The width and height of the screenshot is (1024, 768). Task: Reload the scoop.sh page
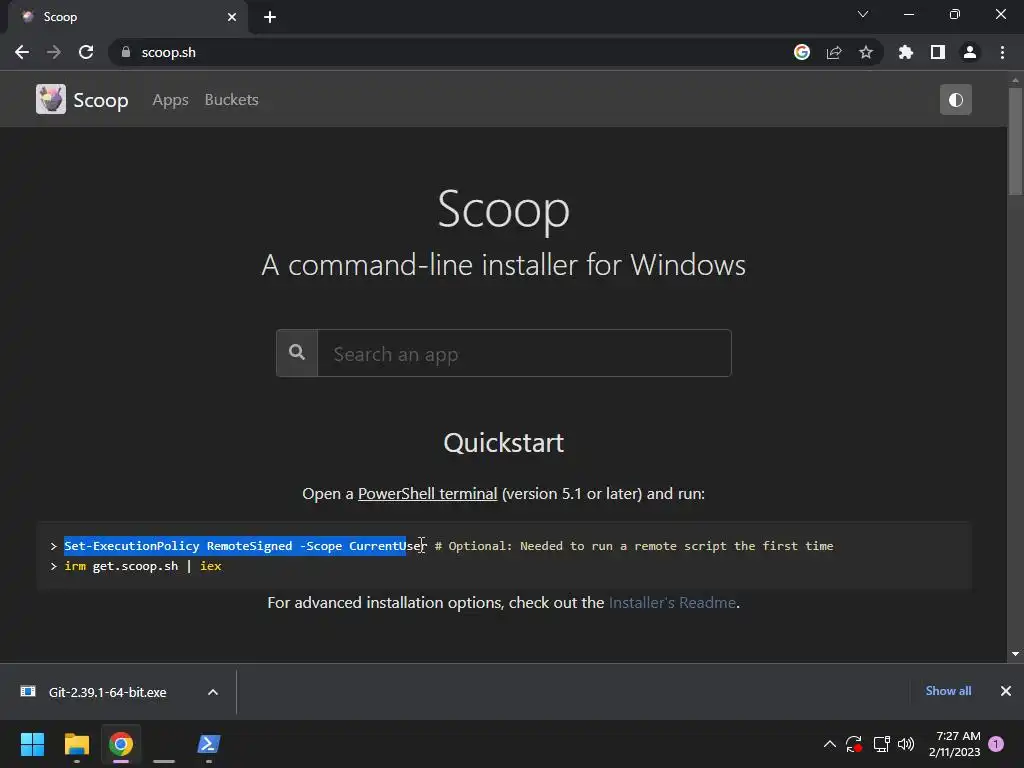tap(86, 52)
